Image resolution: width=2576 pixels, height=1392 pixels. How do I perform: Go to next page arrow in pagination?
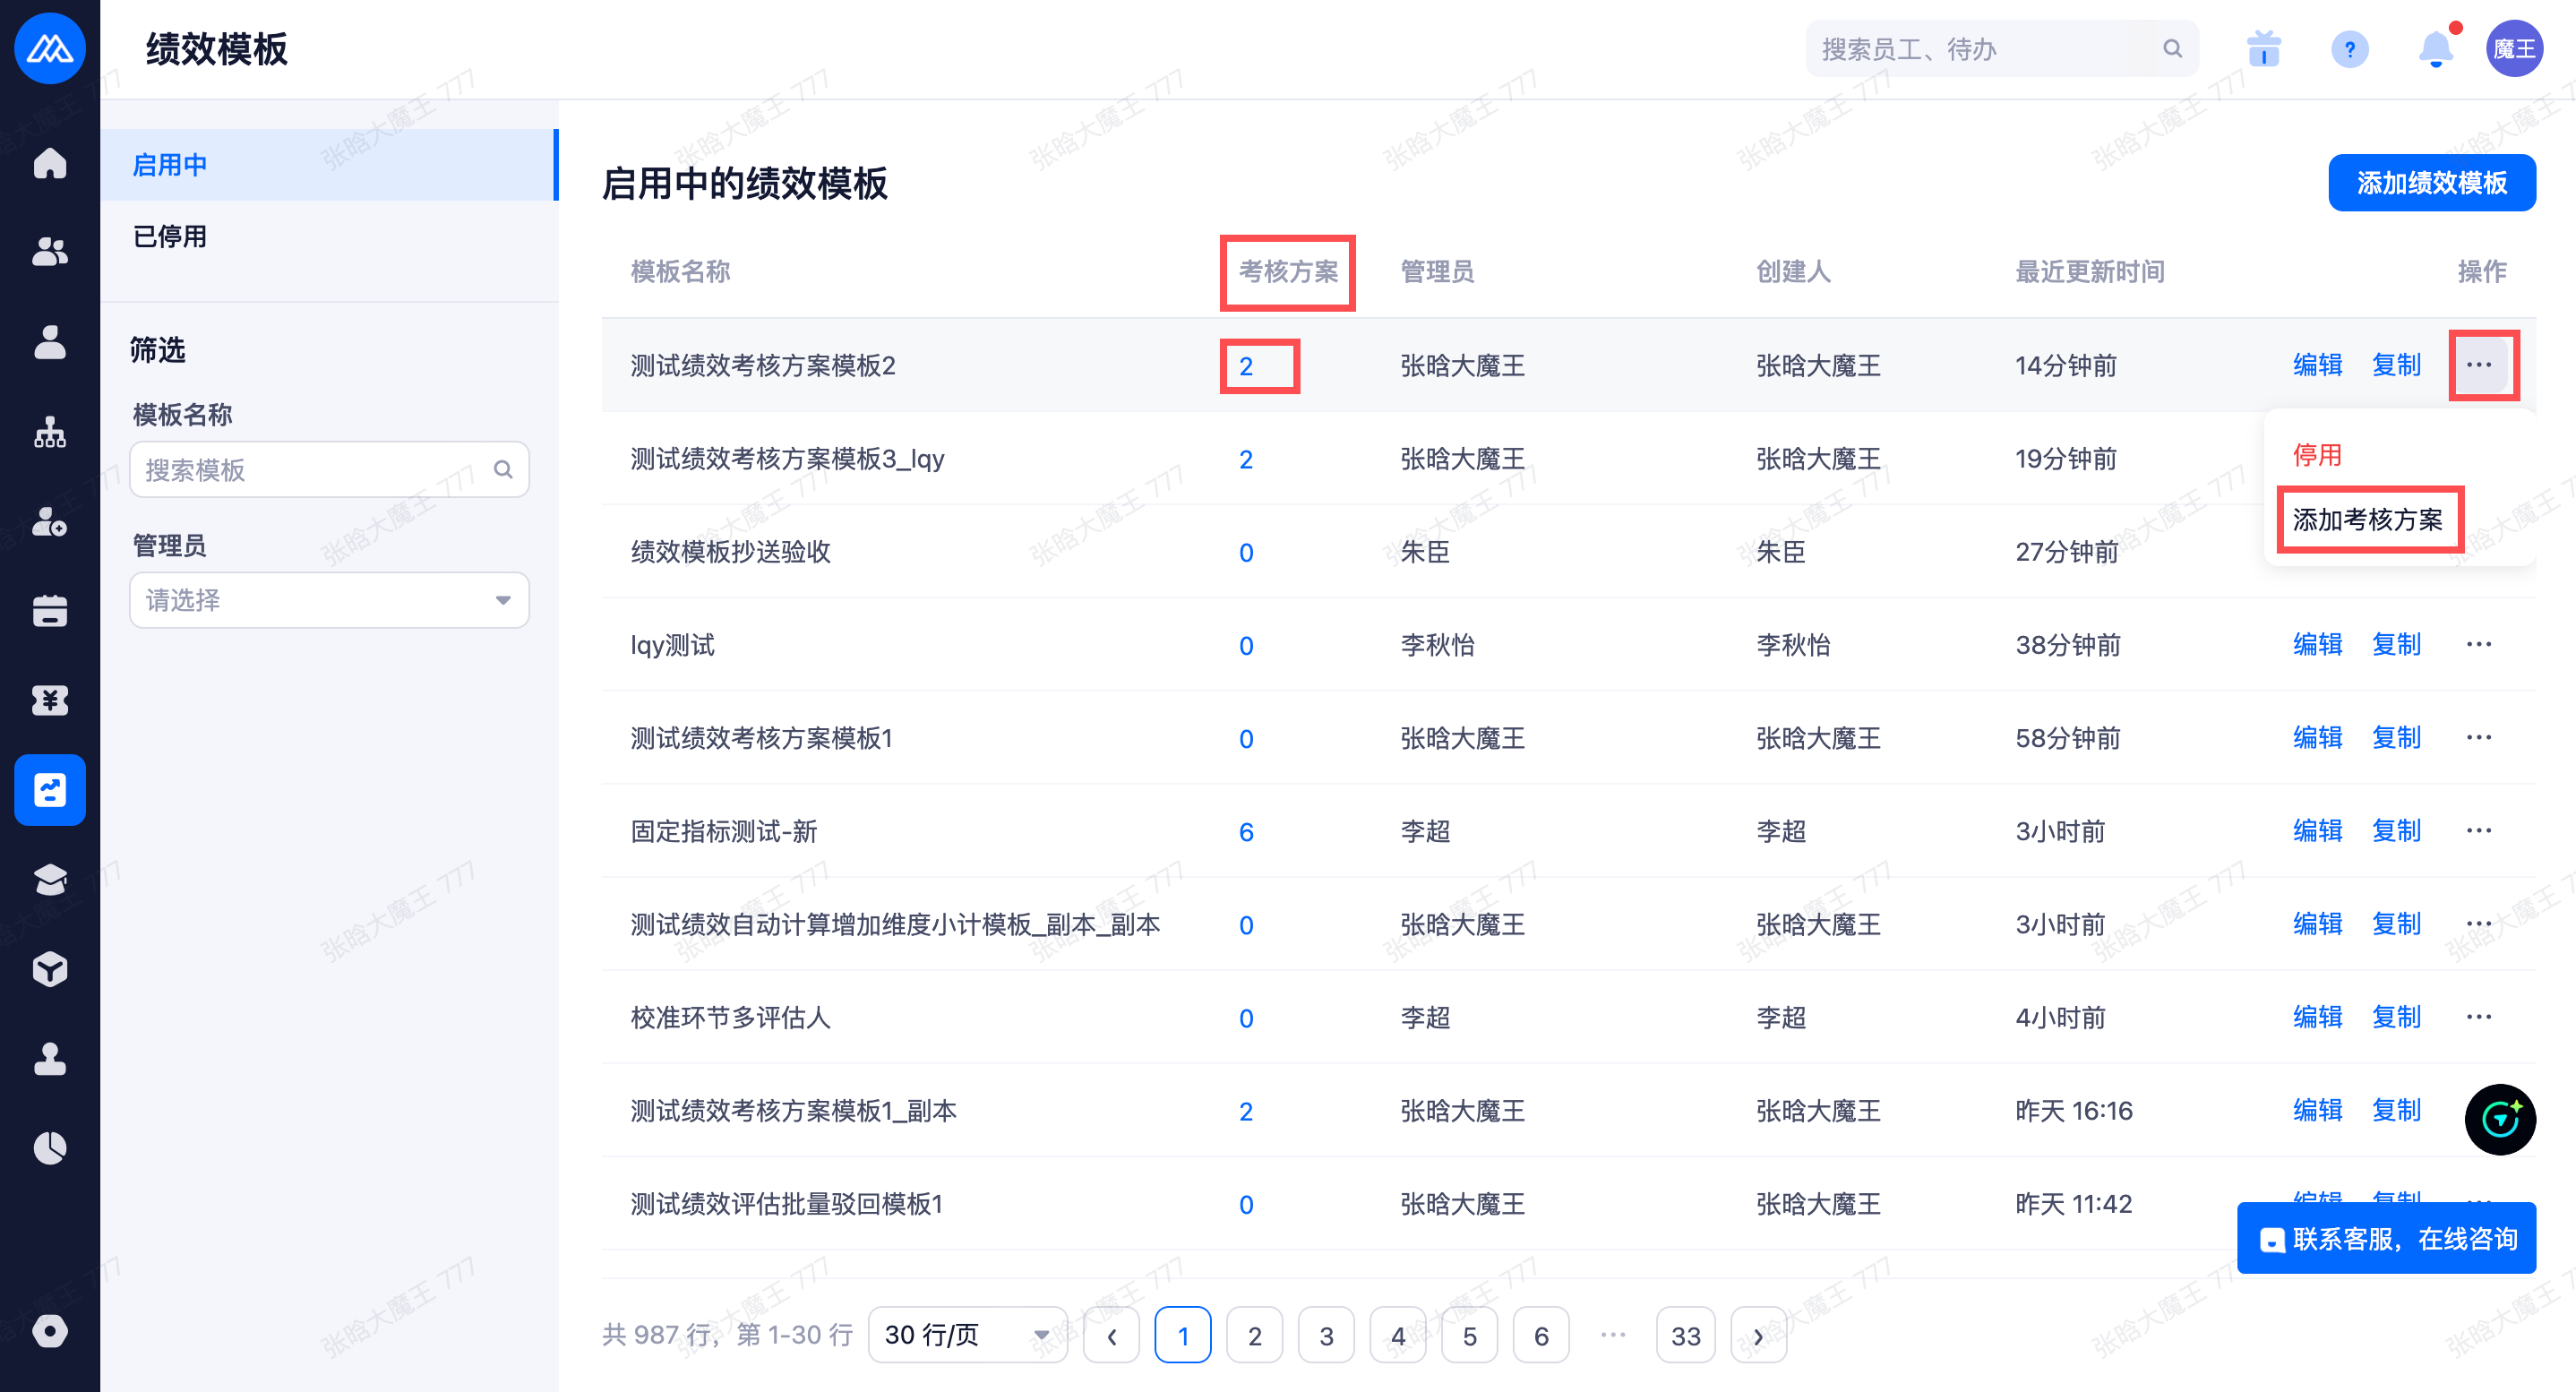point(1758,1336)
